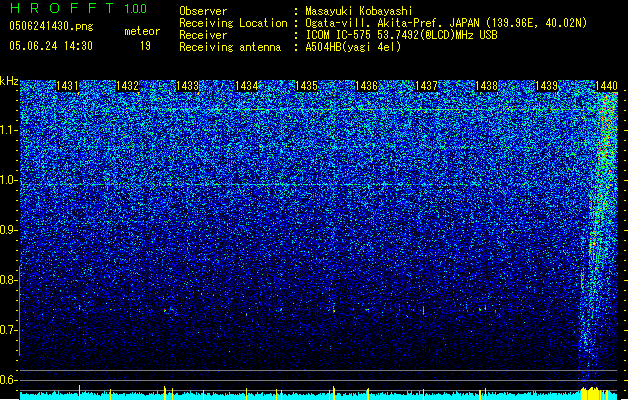Click the 1434 time marker

click(246, 86)
